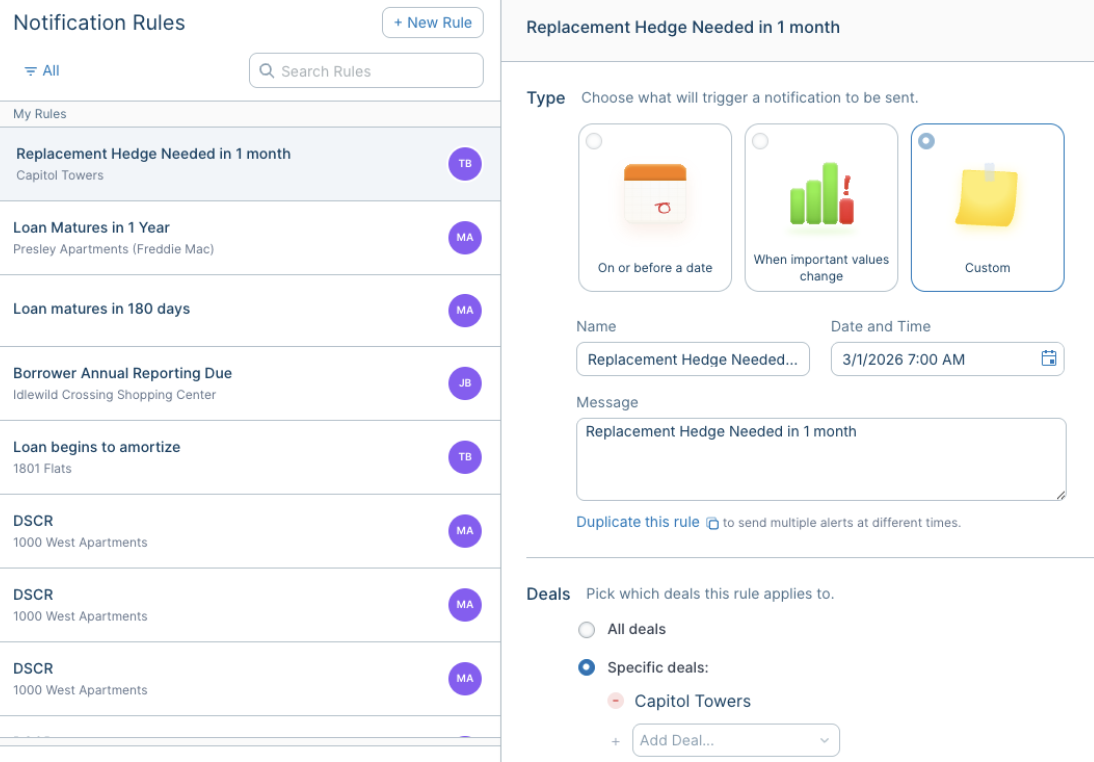The width and height of the screenshot is (1094, 762).
Task: Click the TB avatar on Replacement Hedge rule
Action: pyautogui.click(x=465, y=164)
